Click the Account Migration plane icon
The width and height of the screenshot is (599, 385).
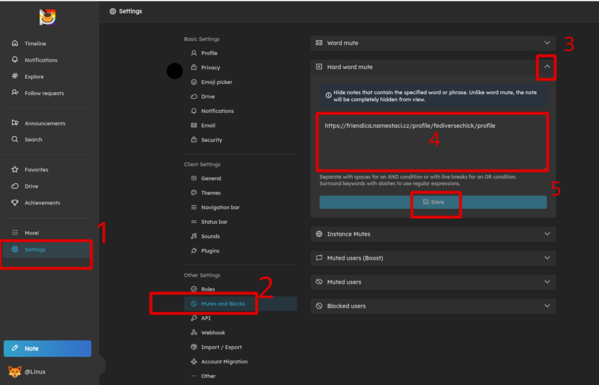click(194, 361)
